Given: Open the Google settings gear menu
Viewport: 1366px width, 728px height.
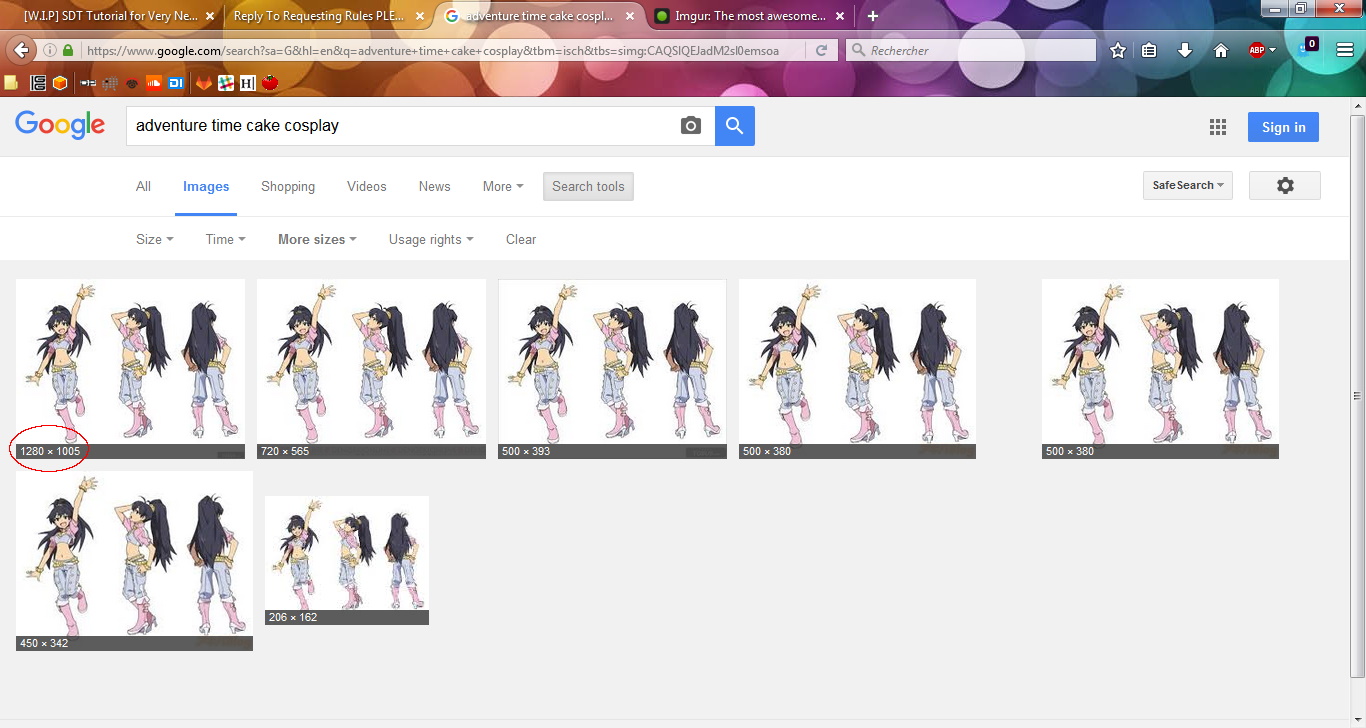Looking at the screenshot, I should (x=1284, y=185).
